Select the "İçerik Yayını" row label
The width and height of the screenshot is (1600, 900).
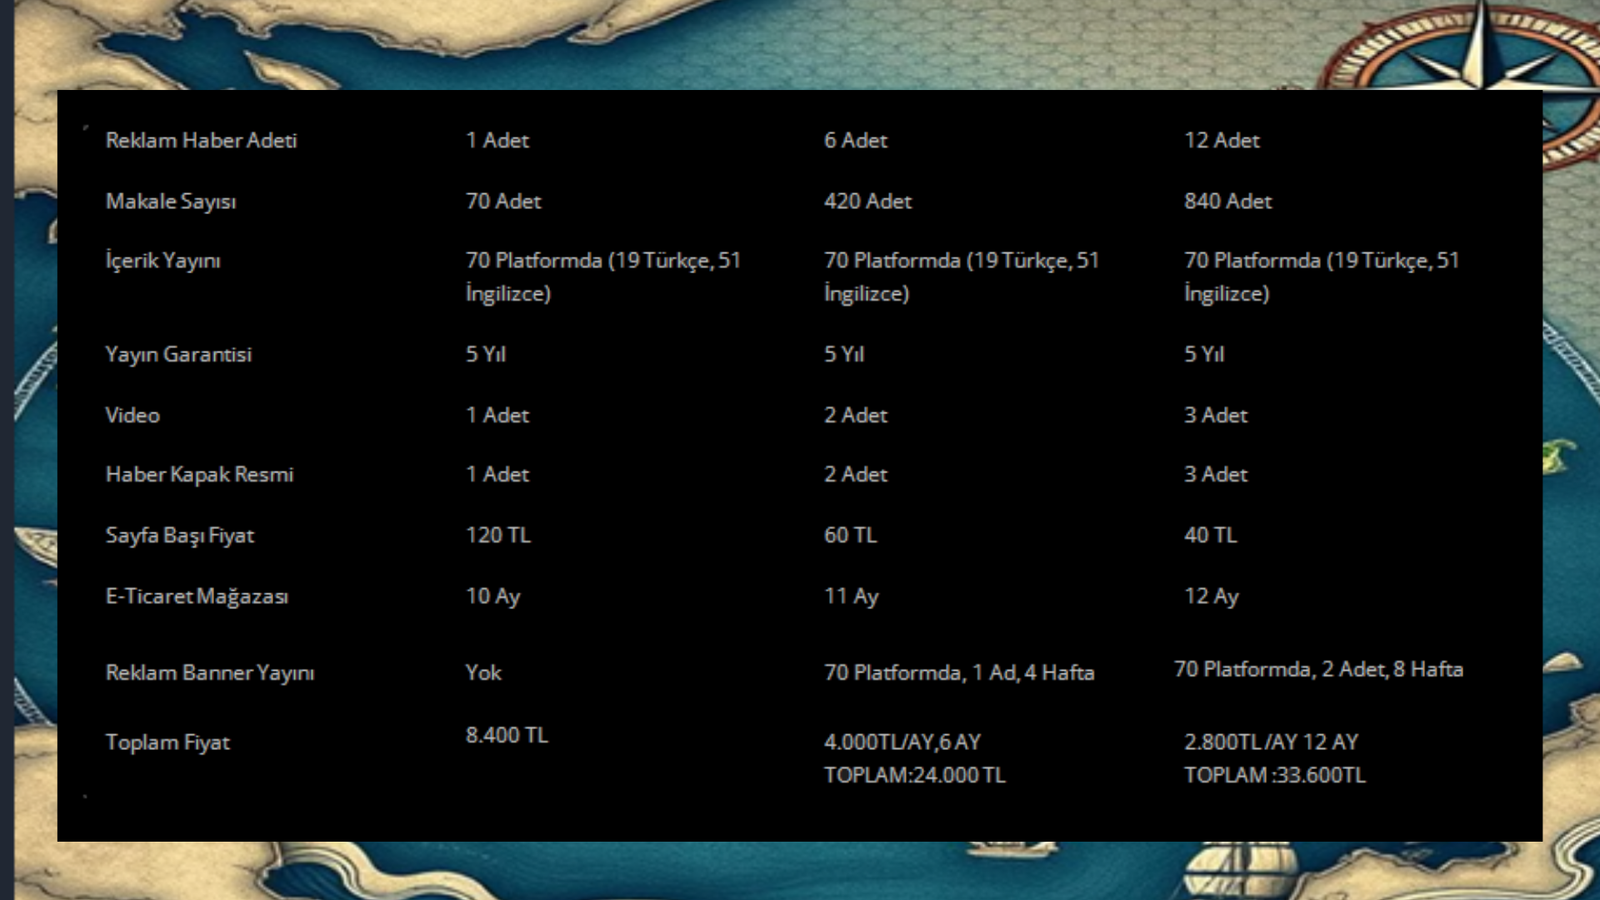[163, 261]
